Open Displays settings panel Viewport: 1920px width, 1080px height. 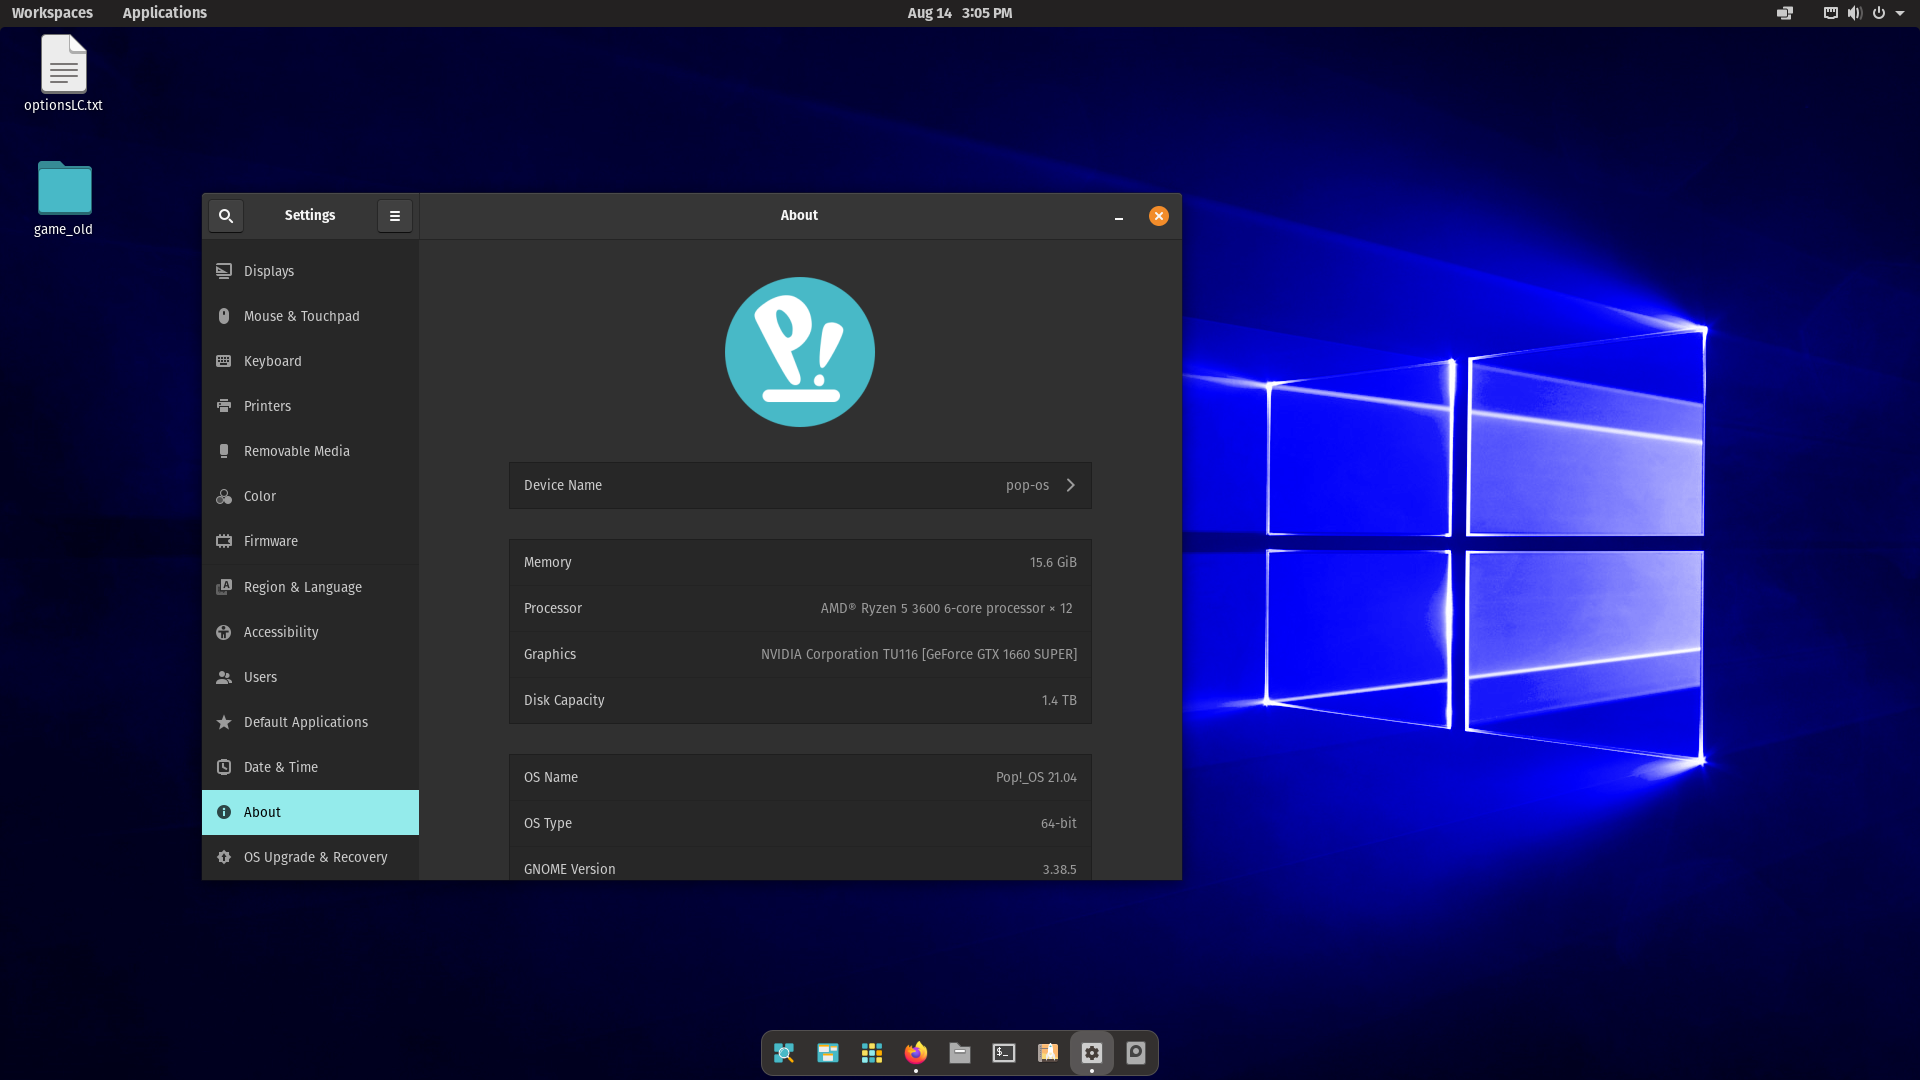coord(269,271)
